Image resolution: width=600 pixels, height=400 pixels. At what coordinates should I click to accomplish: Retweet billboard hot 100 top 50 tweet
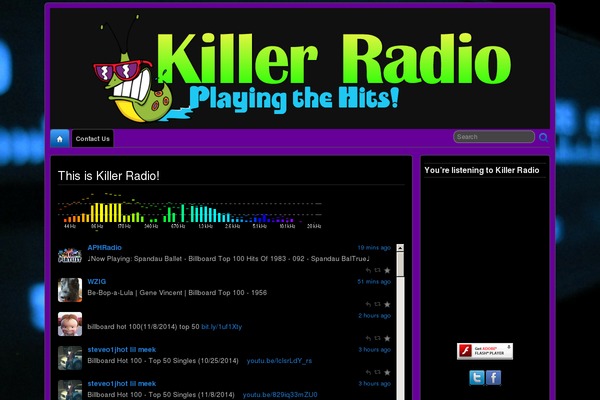pyautogui.click(x=377, y=338)
